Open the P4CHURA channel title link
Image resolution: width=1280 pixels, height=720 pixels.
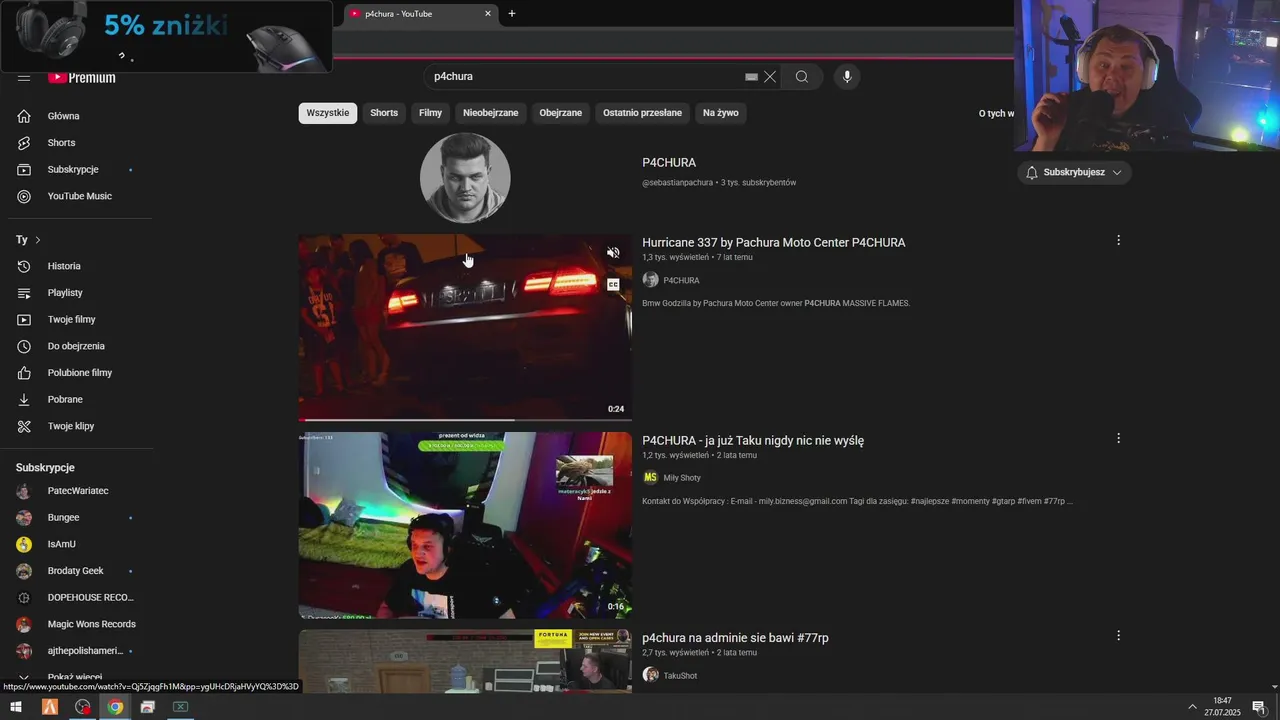(x=669, y=163)
